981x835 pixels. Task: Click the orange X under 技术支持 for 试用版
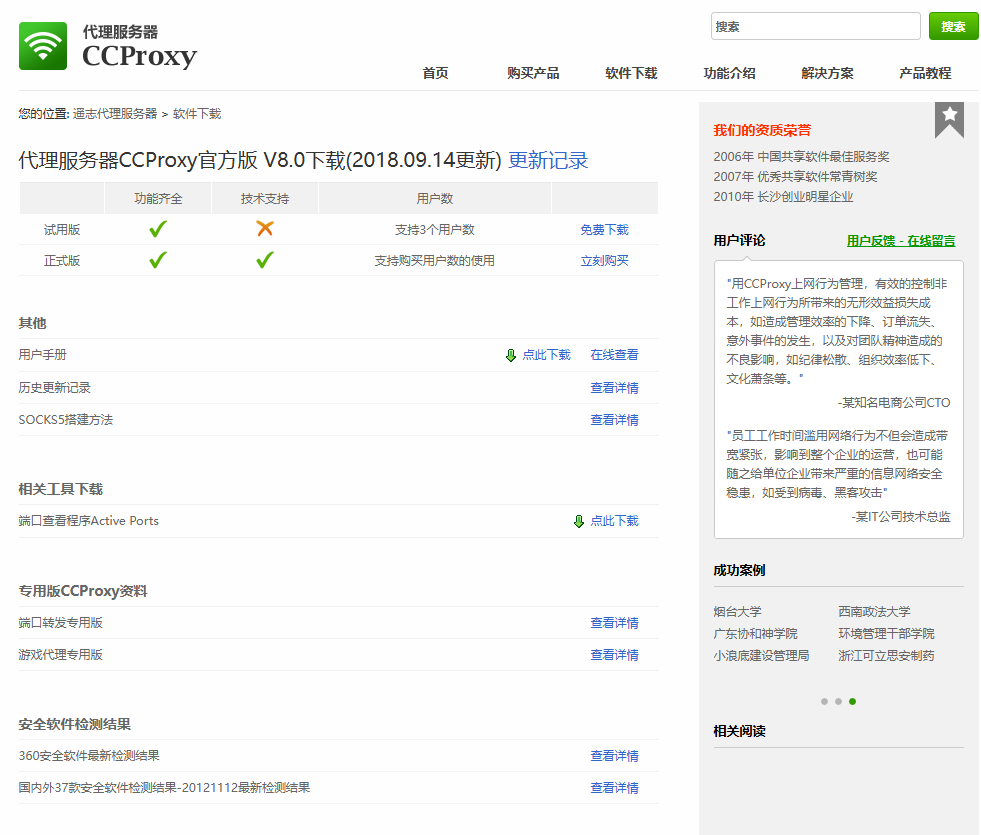[x=265, y=229]
